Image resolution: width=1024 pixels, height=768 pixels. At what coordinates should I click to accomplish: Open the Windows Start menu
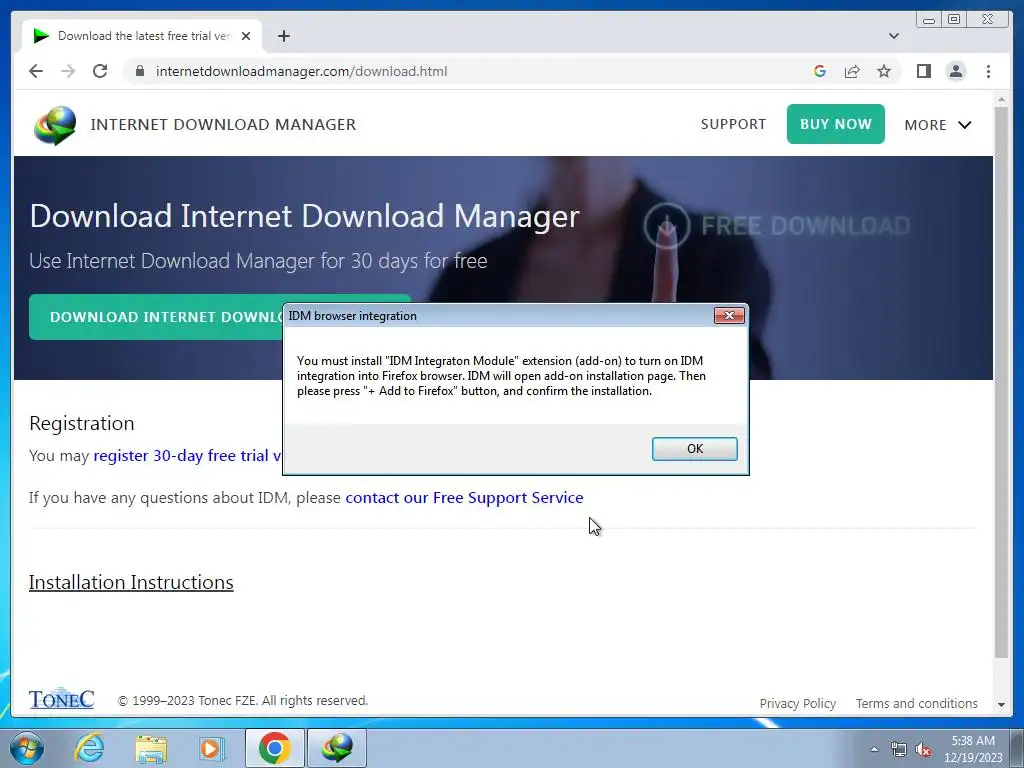pyautogui.click(x=27, y=748)
